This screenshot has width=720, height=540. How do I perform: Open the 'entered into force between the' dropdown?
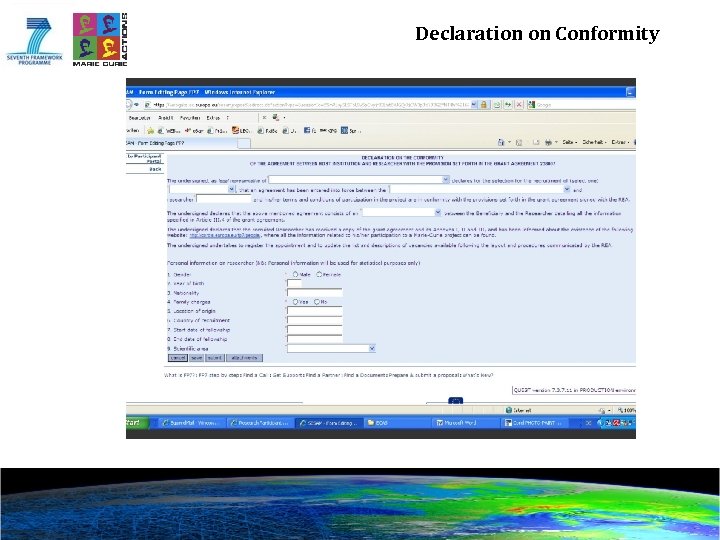[480, 189]
